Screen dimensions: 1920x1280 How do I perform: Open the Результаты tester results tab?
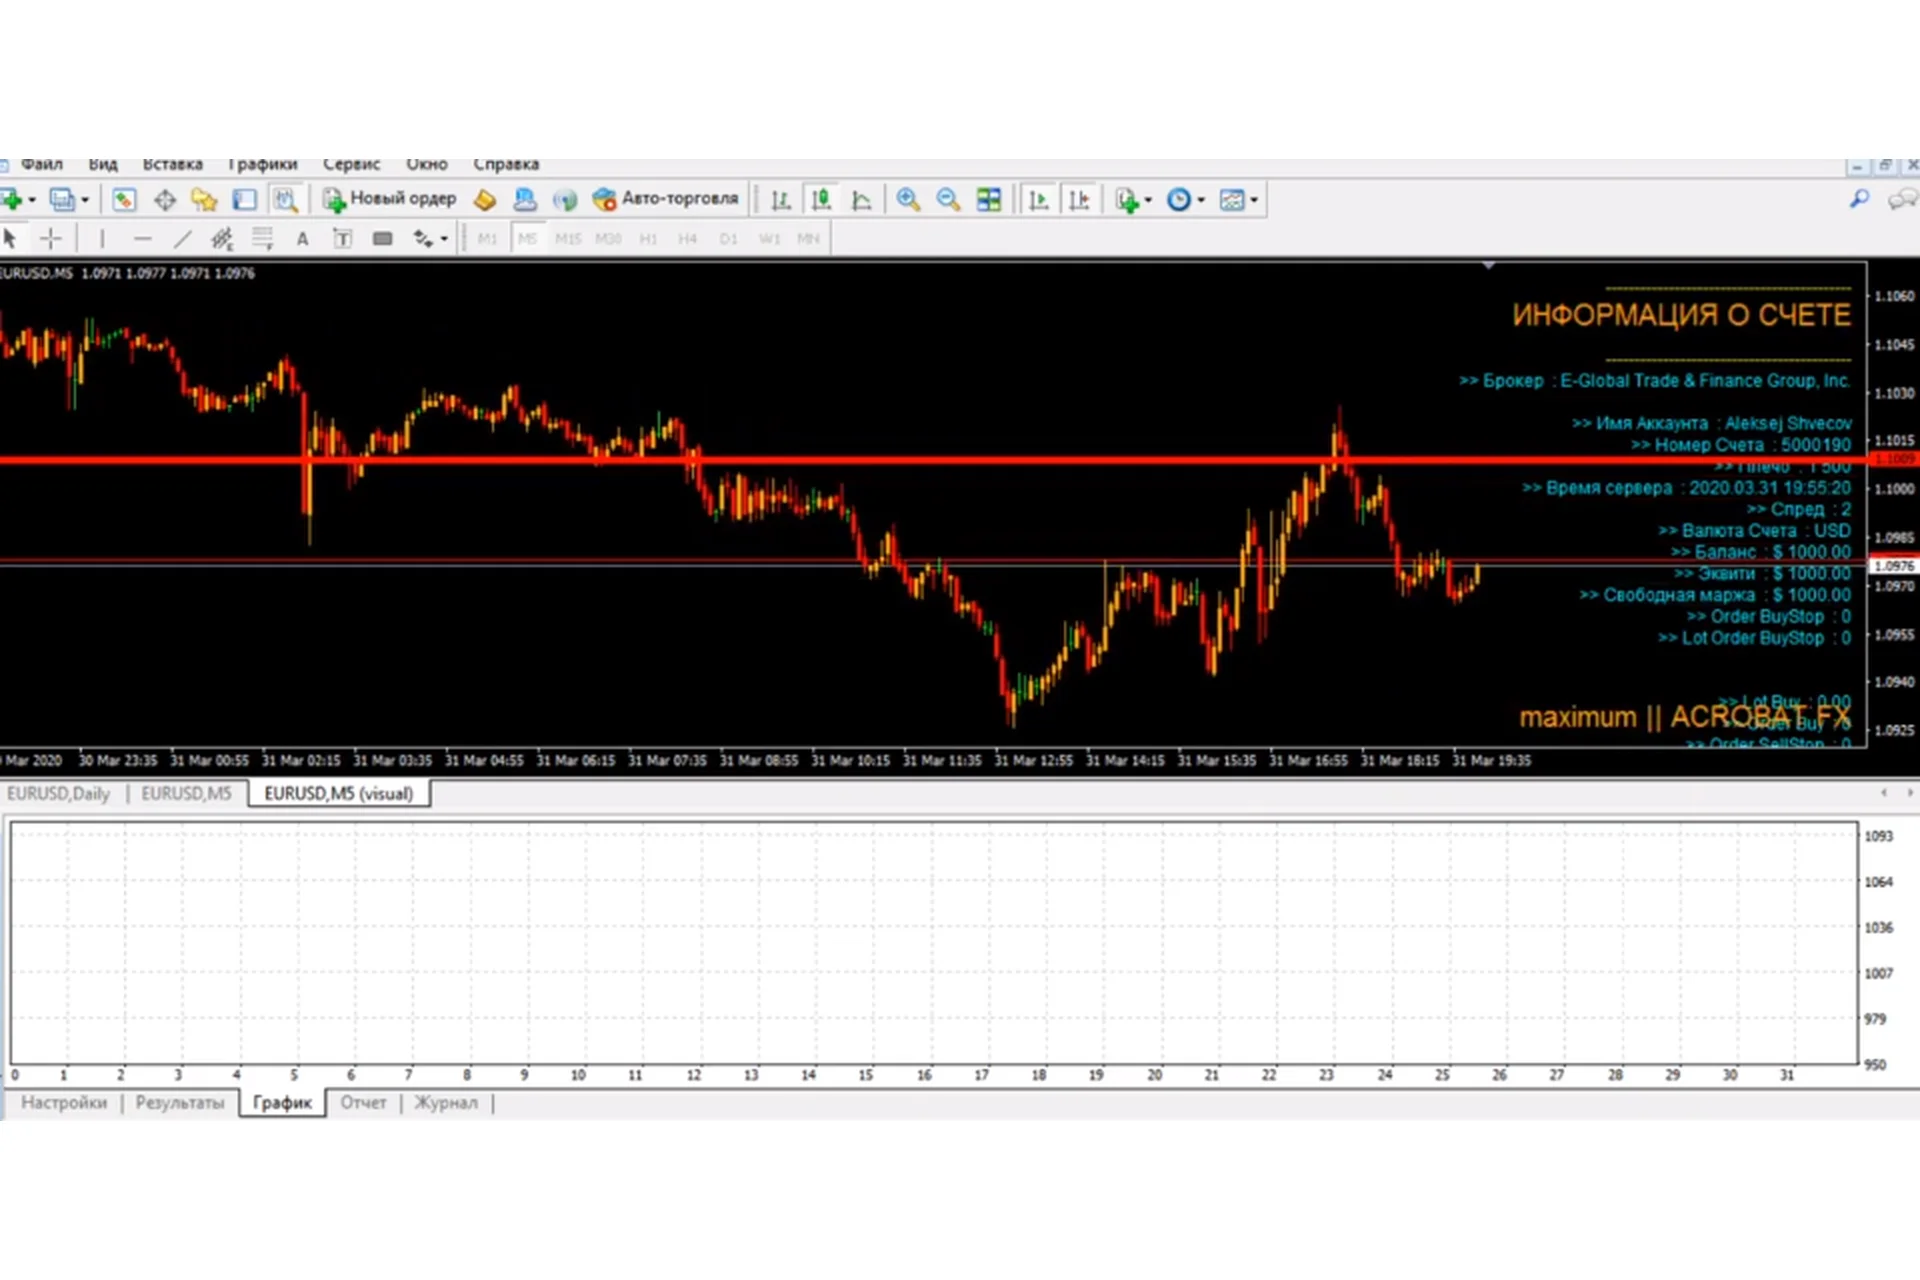tap(178, 1102)
